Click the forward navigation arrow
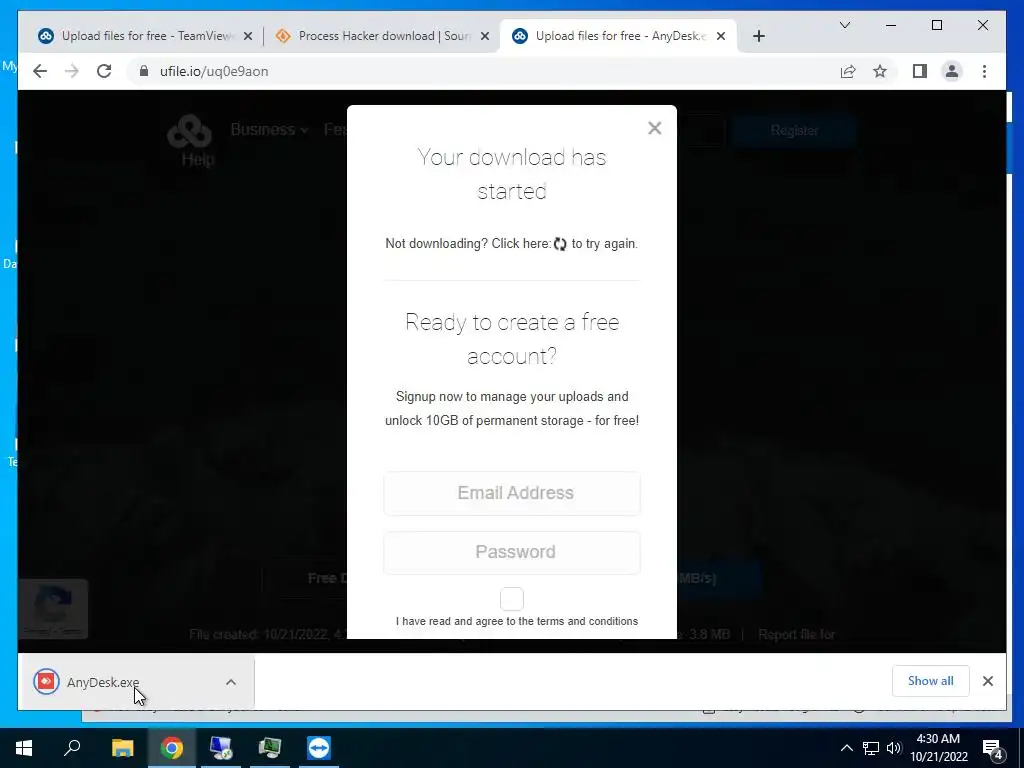Screen dimensions: 1024x768 point(72,71)
